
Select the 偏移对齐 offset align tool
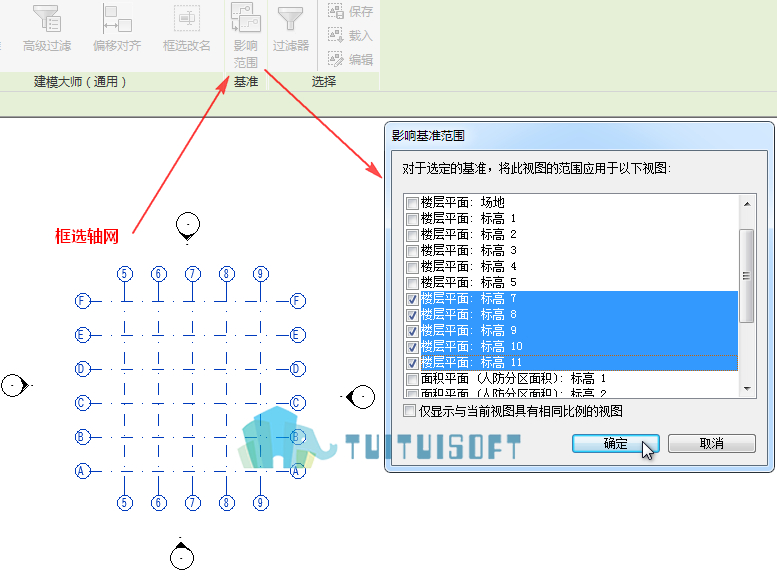117,28
